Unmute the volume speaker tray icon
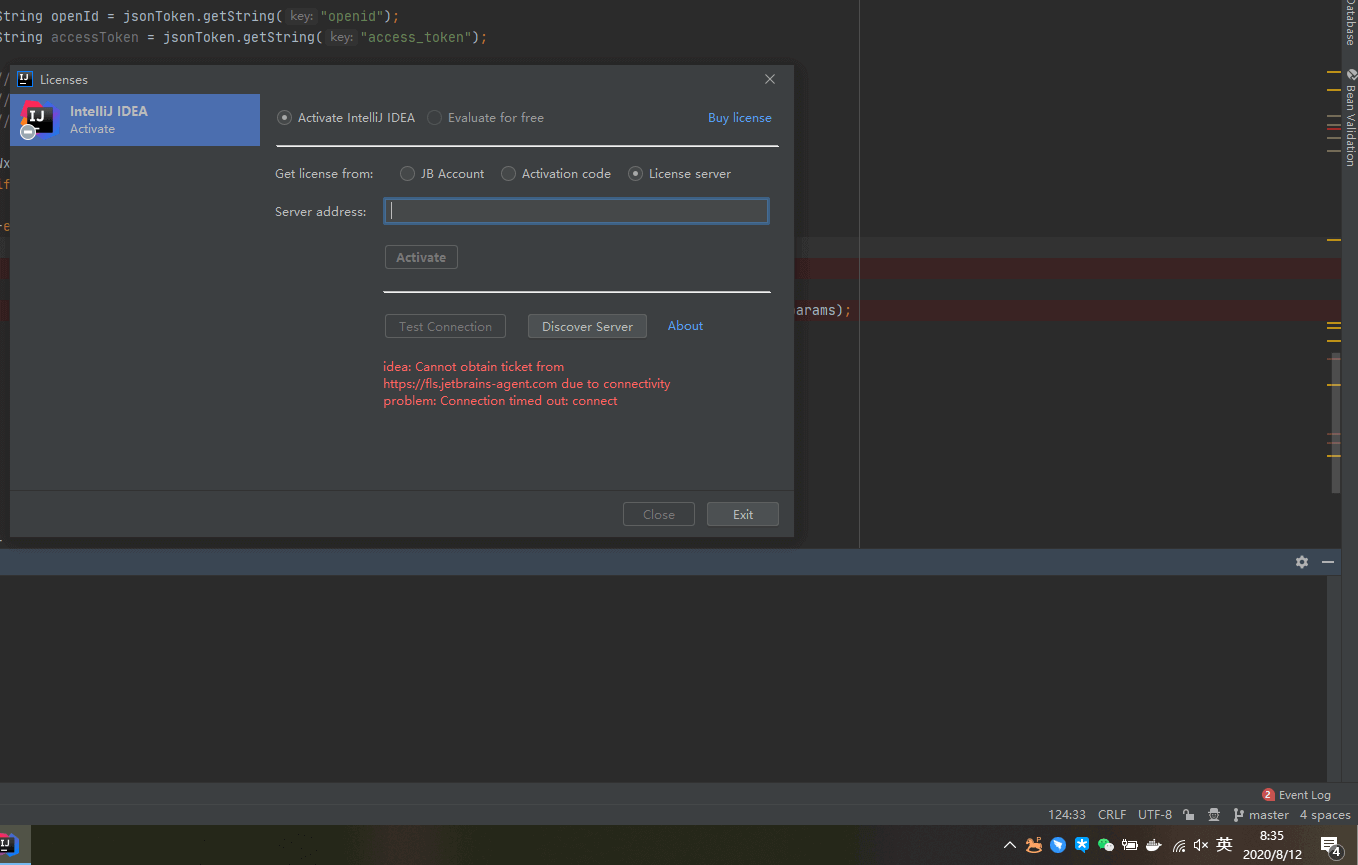 1201,845
